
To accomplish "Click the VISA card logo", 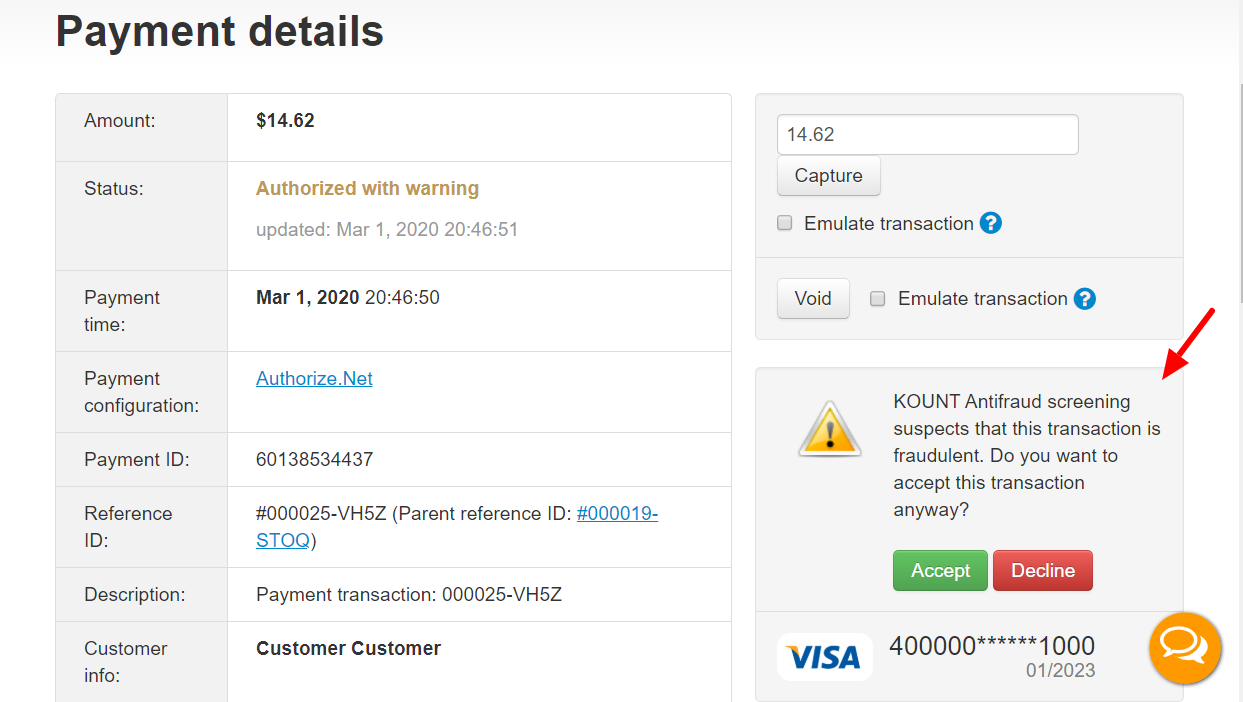I will click(x=824, y=657).
